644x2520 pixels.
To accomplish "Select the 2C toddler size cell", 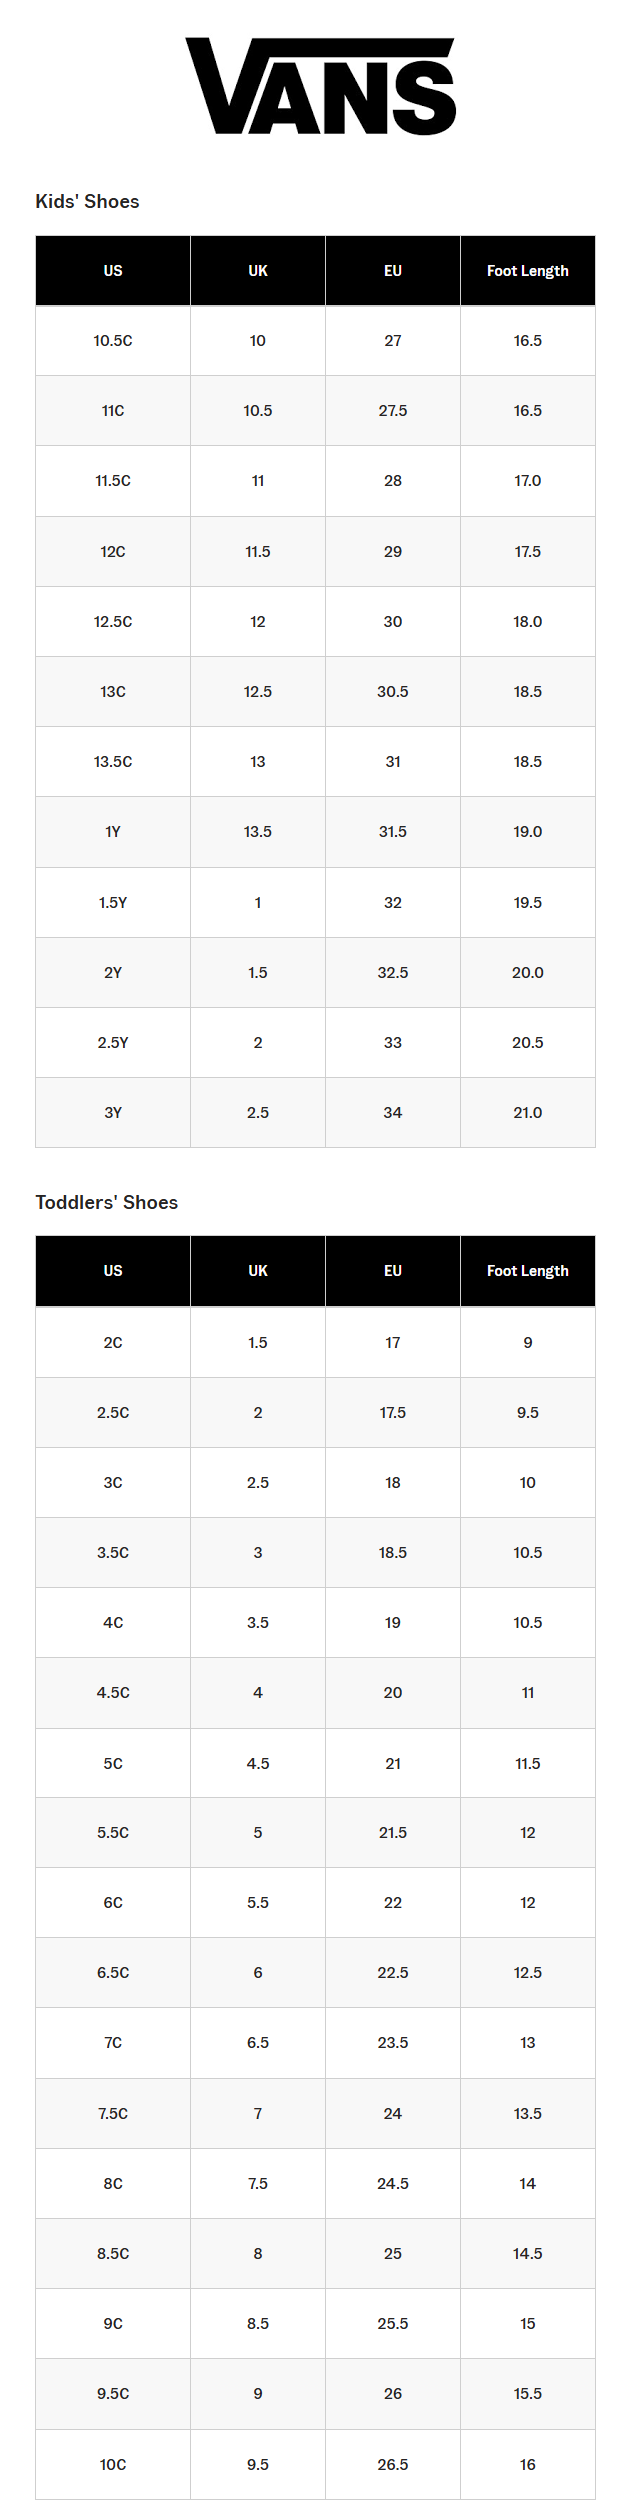I will coord(113,1343).
